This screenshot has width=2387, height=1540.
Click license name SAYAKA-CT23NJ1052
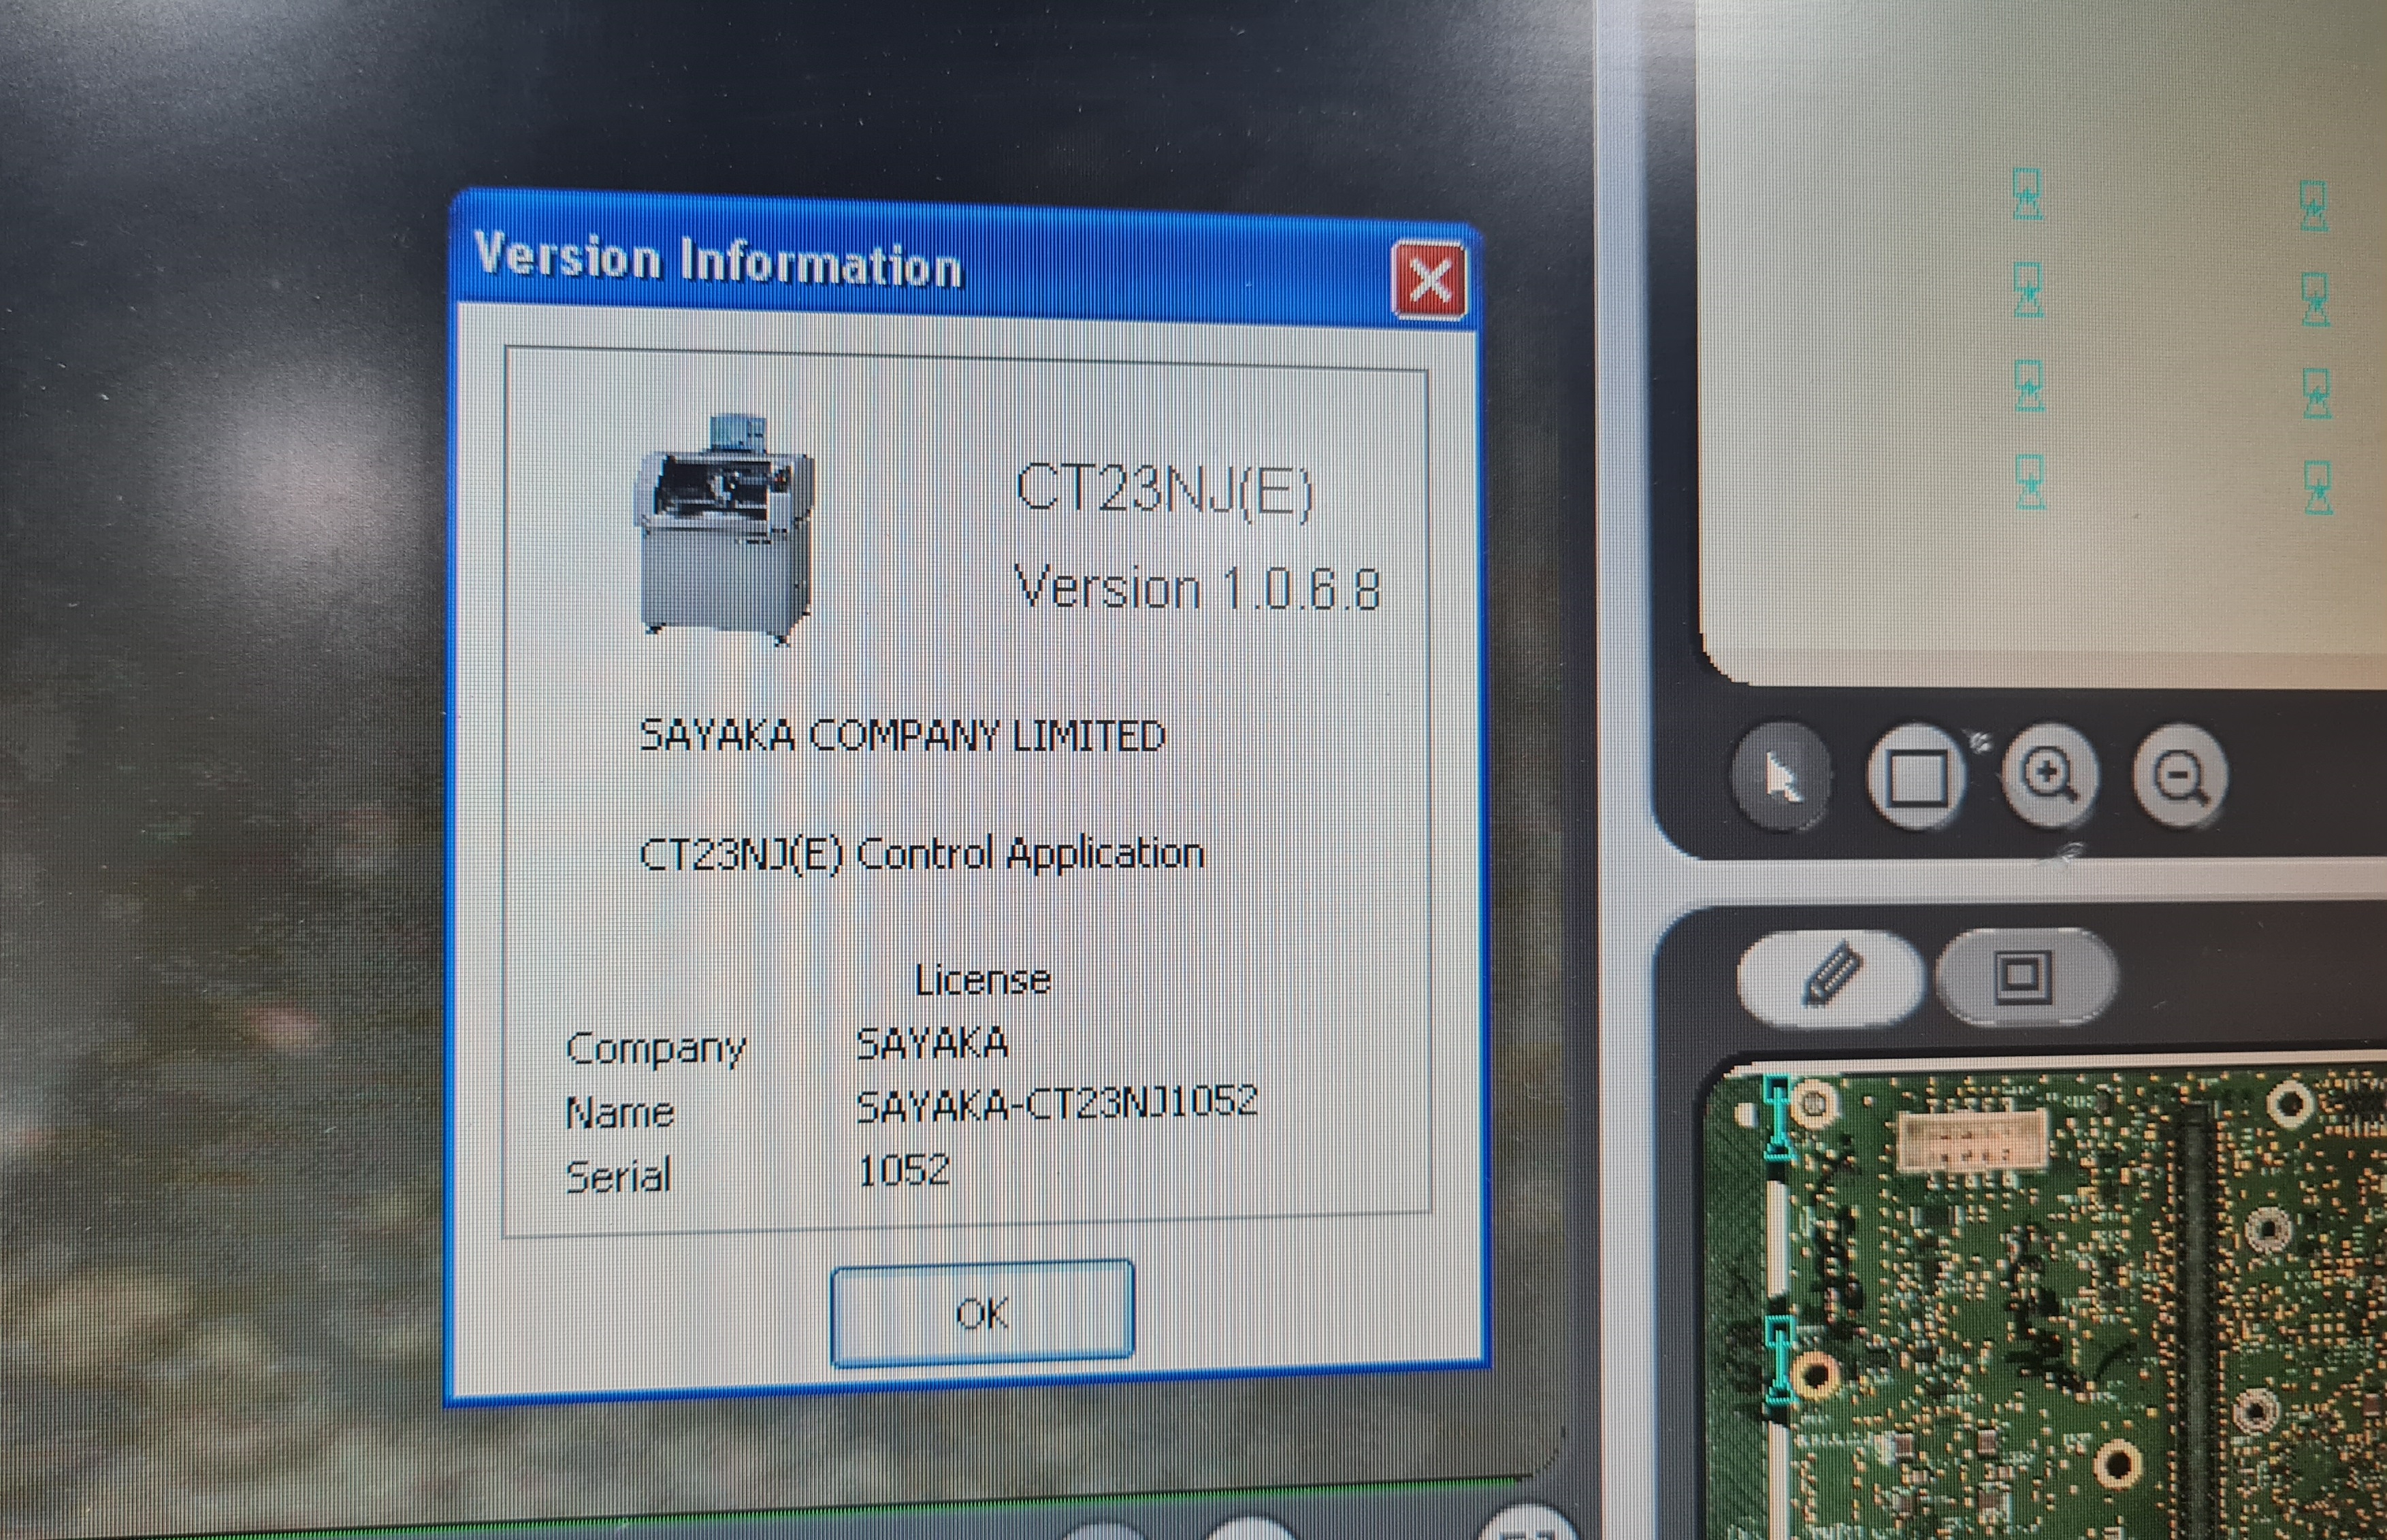coord(1056,1103)
